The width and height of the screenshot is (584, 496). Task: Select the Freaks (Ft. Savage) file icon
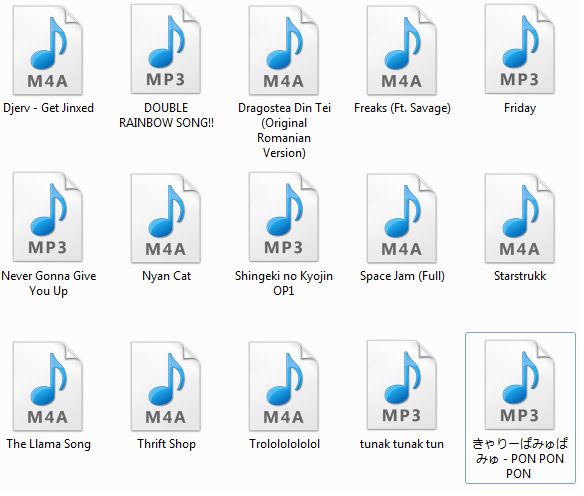click(x=402, y=51)
